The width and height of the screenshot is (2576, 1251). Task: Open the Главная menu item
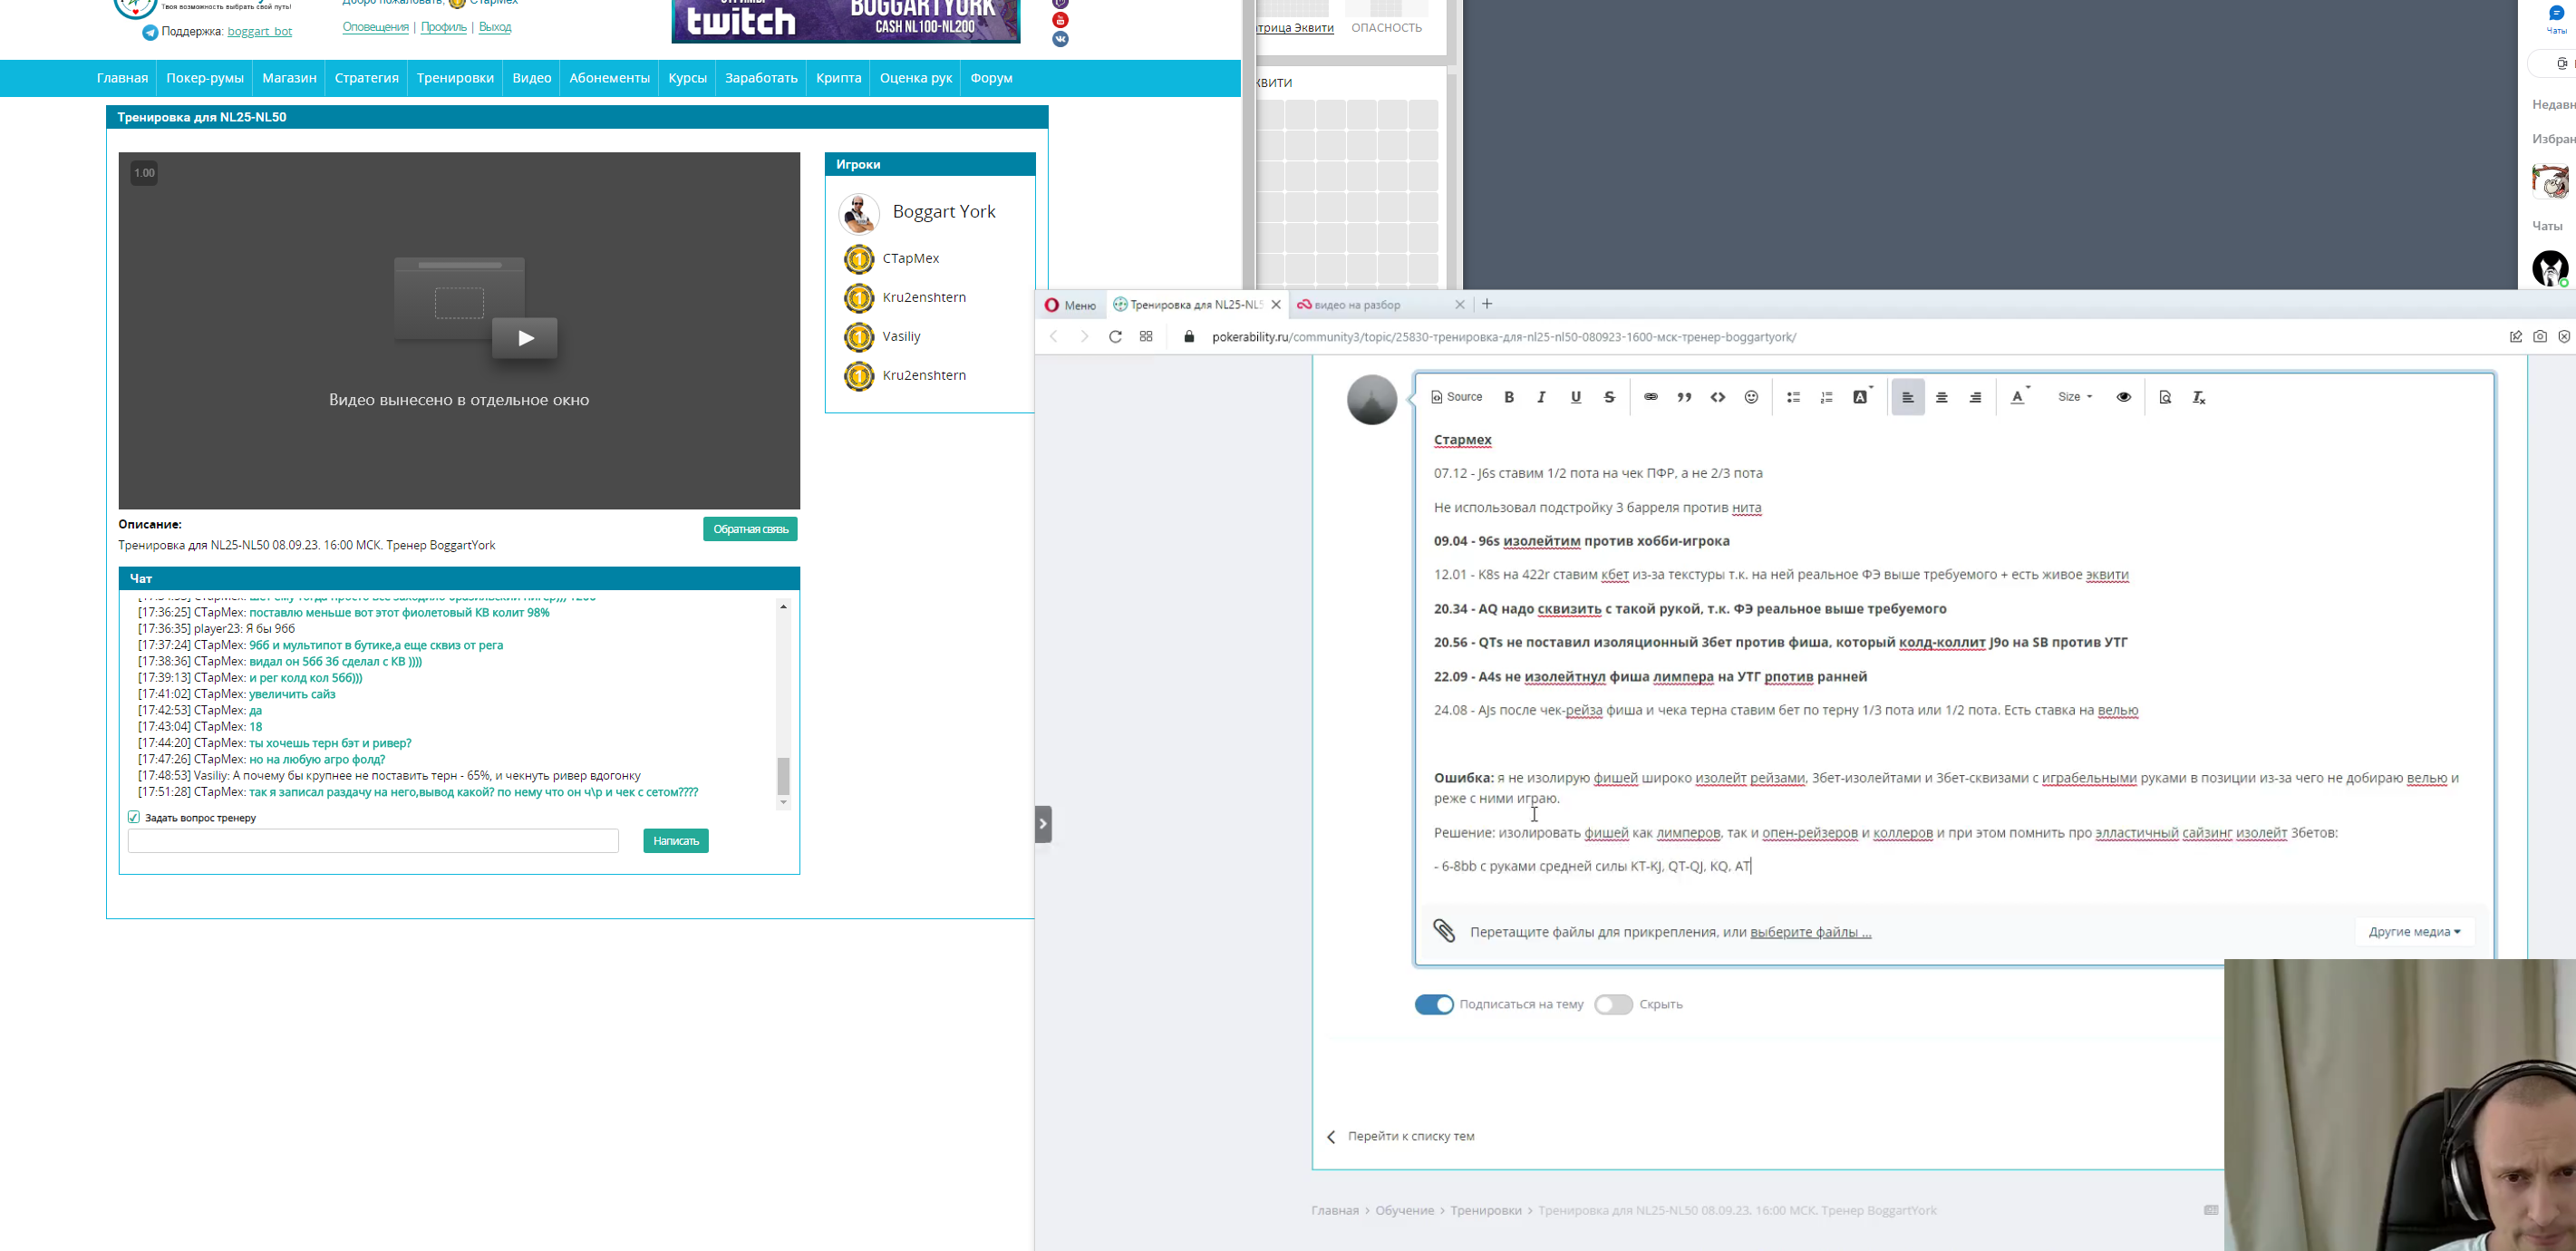pyautogui.click(x=122, y=78)
